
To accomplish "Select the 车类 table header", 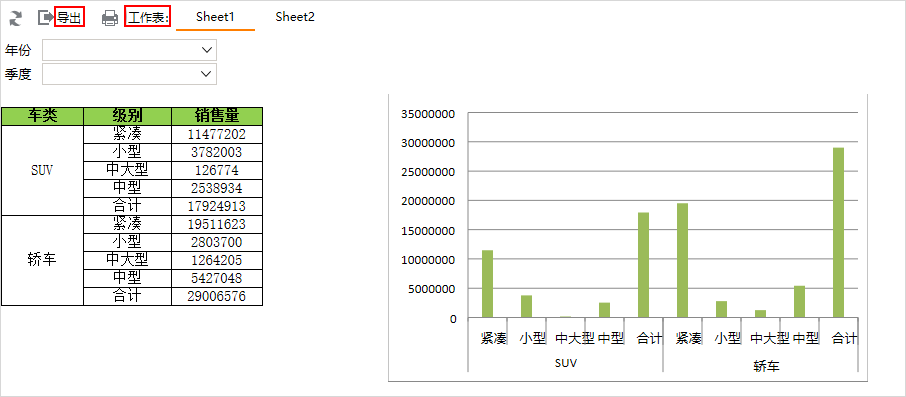I will pyautogui.click(x=43, y=116).
